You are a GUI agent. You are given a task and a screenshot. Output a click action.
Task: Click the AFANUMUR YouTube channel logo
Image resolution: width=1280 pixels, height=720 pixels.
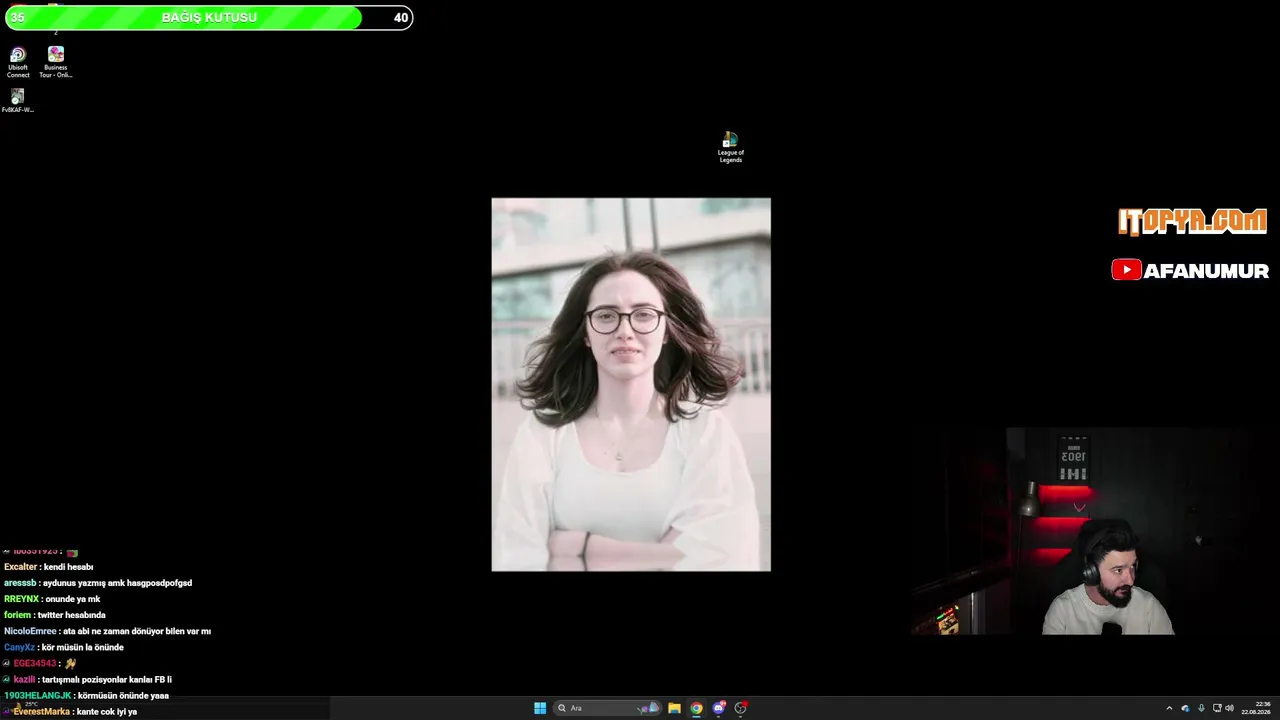click(x=1190, y=270)
